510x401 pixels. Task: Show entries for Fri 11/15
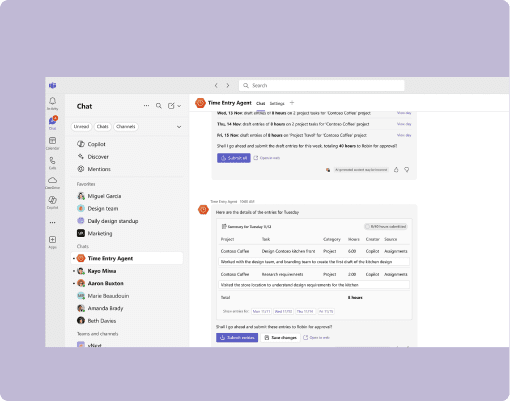click(326, 311)
